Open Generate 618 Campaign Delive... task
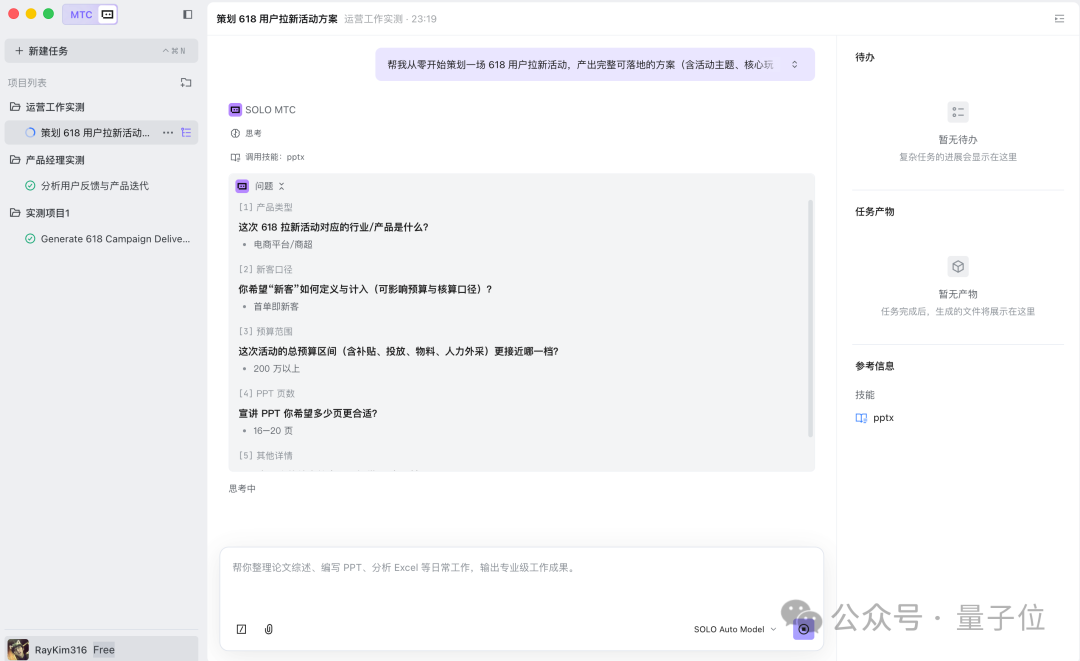1080x661 pixels. click(x=115, y=239)
